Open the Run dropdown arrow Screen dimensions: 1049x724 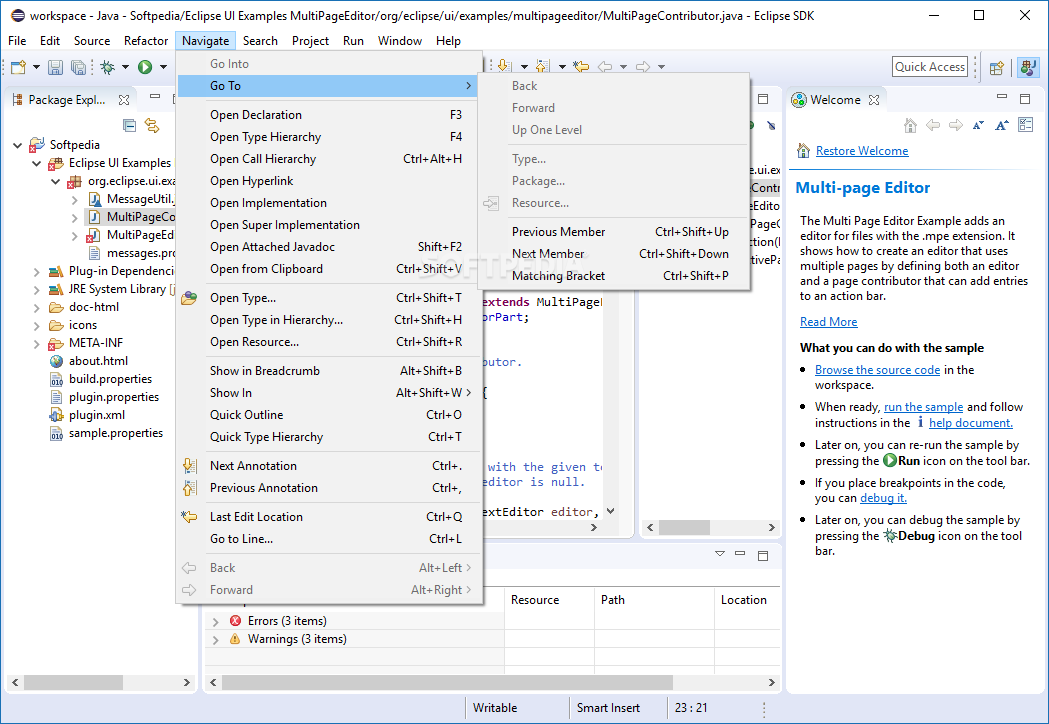[x=163, y=67]
